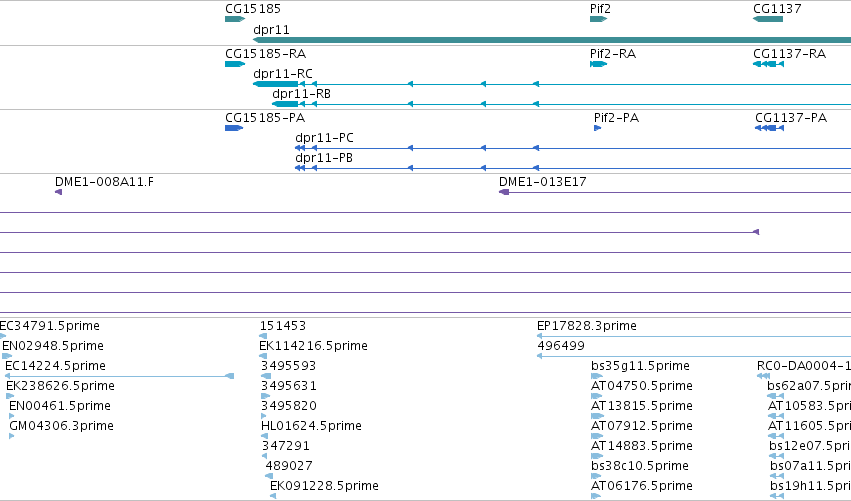Select the dpr11 gene bar

(x=552, y=40)
